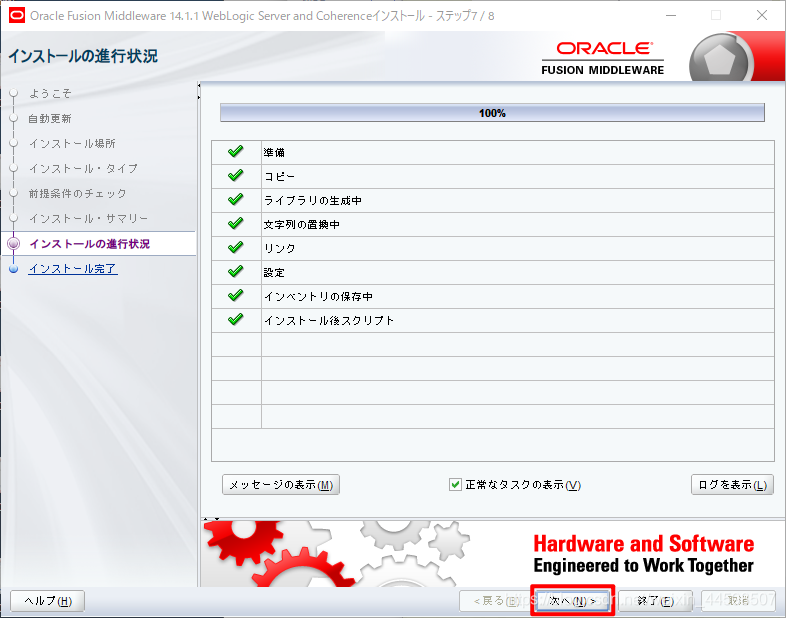
Task: Click the green checkmark beside 設定
Action: pos(236,272)
